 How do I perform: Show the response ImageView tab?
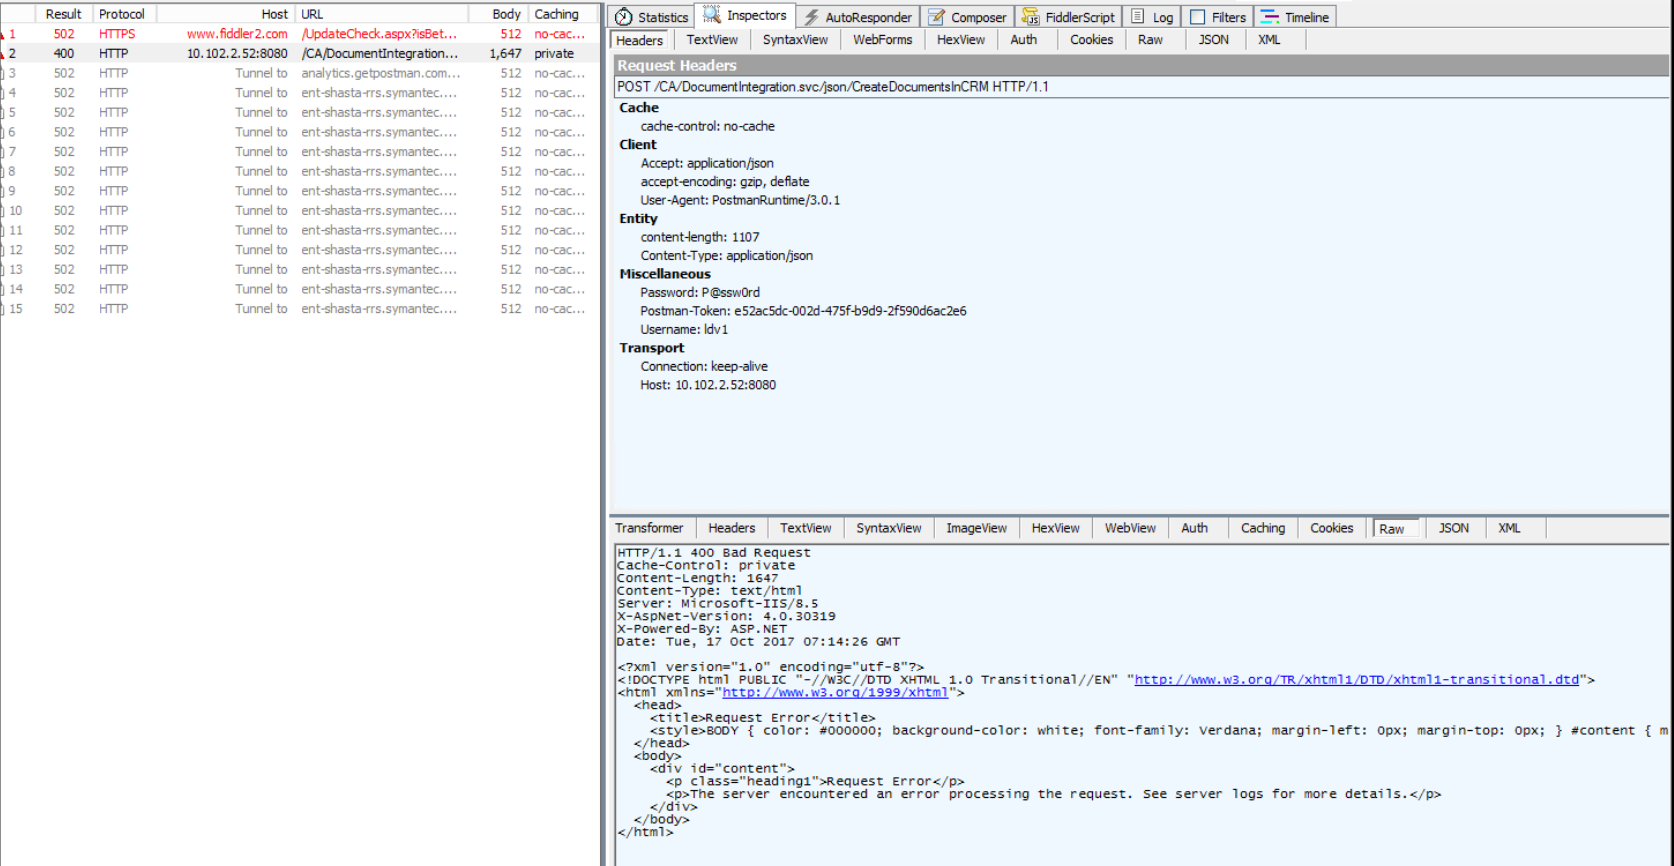point(976,528)
